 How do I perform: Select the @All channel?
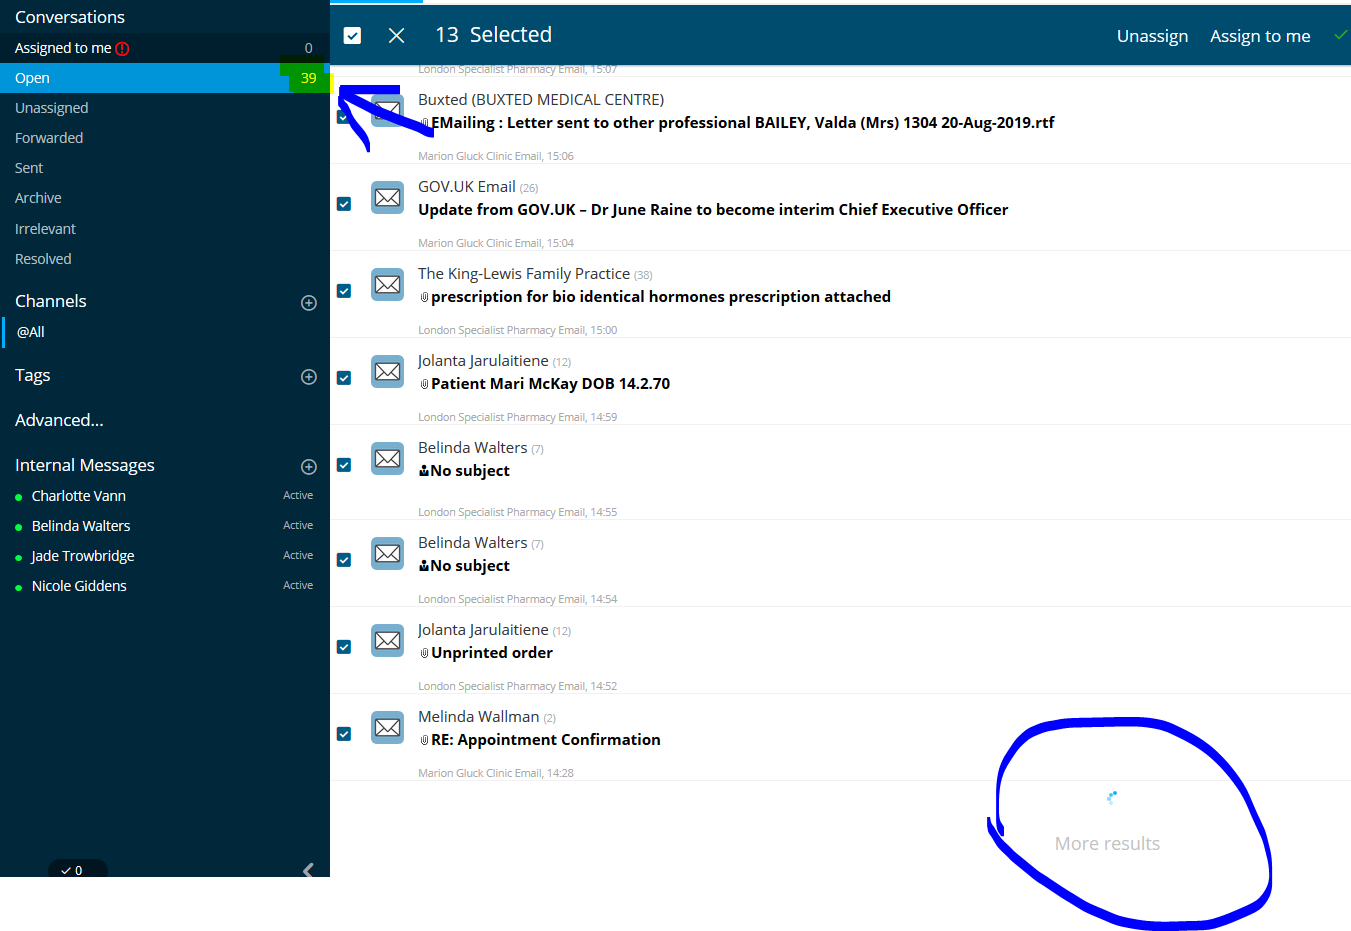click(31, 332)
